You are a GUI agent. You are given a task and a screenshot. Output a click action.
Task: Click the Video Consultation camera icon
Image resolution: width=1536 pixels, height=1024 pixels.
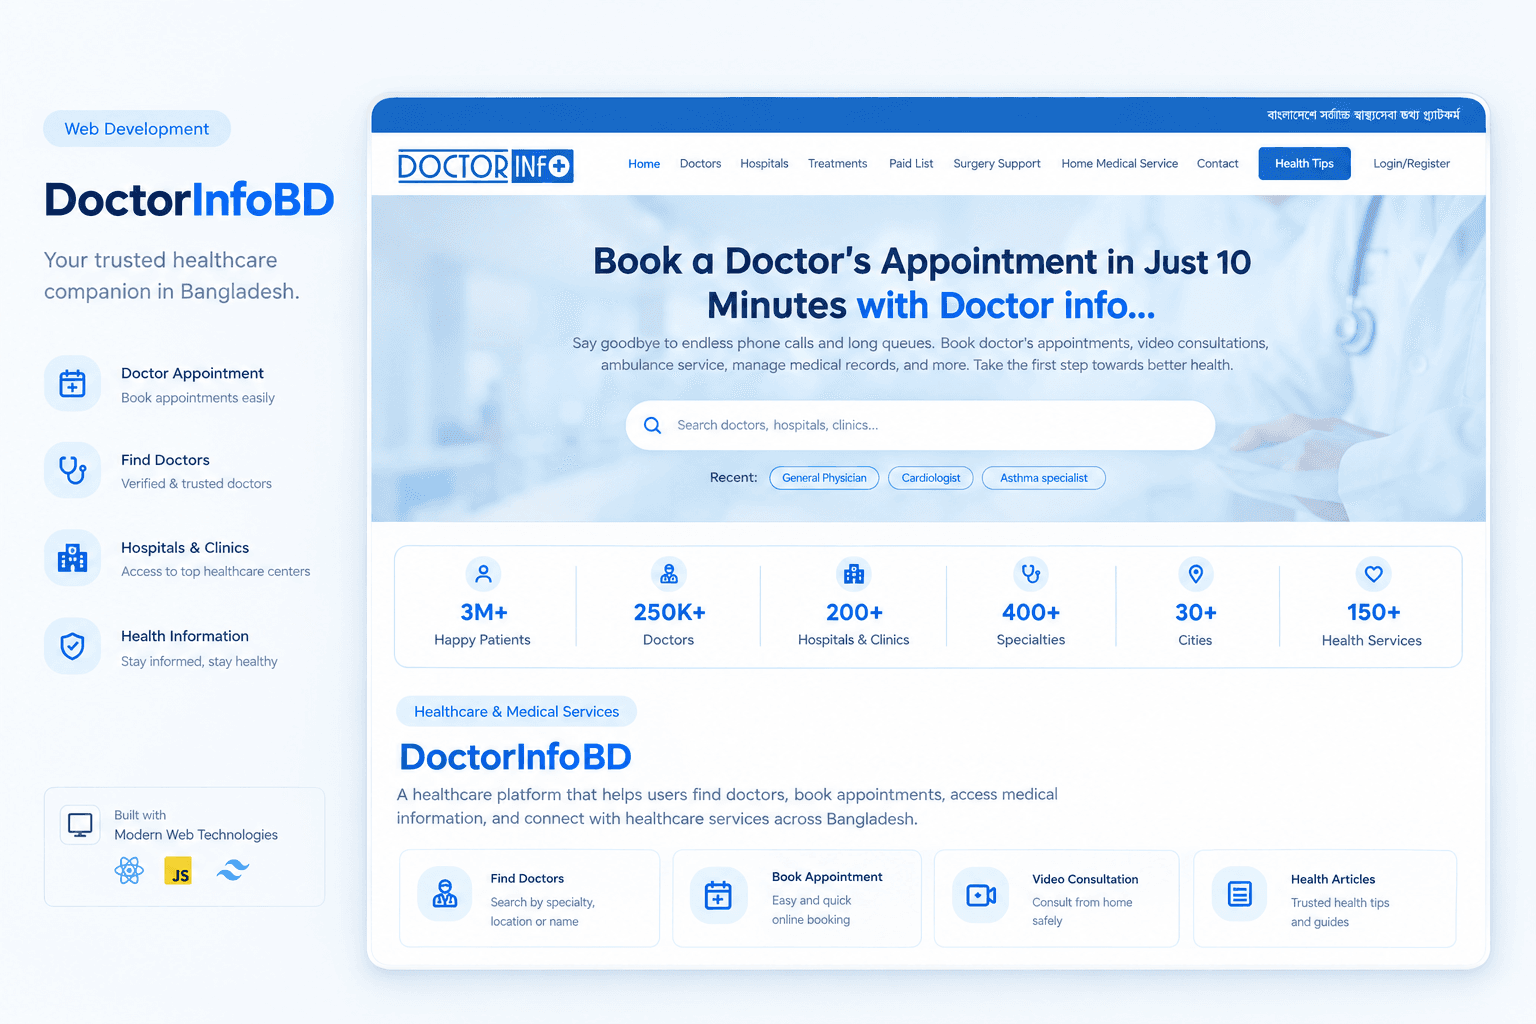coord(981,895)
